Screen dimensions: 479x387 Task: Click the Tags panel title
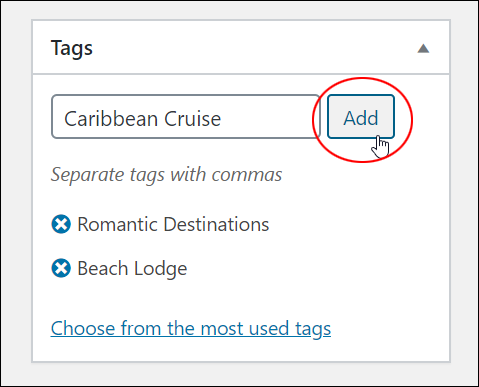[72, 49]
